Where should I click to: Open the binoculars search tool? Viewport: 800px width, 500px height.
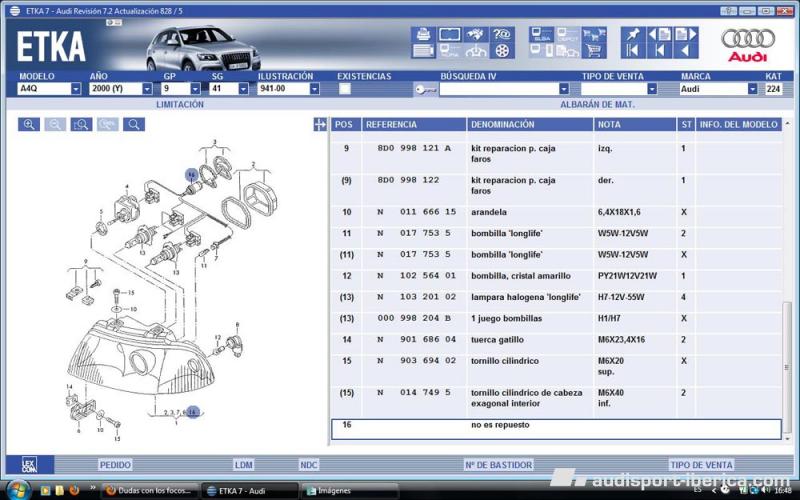pos(476,35)
